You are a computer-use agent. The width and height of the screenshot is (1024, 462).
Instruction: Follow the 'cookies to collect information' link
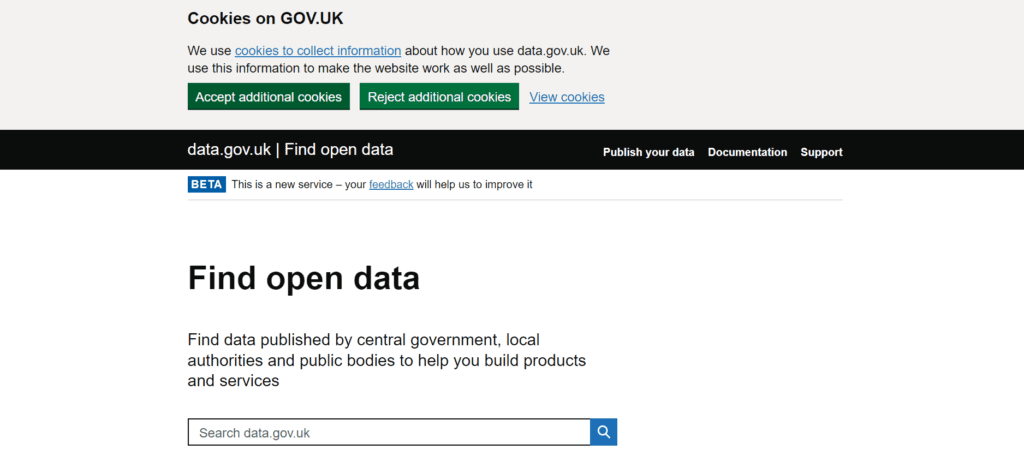tap(318, 51)
